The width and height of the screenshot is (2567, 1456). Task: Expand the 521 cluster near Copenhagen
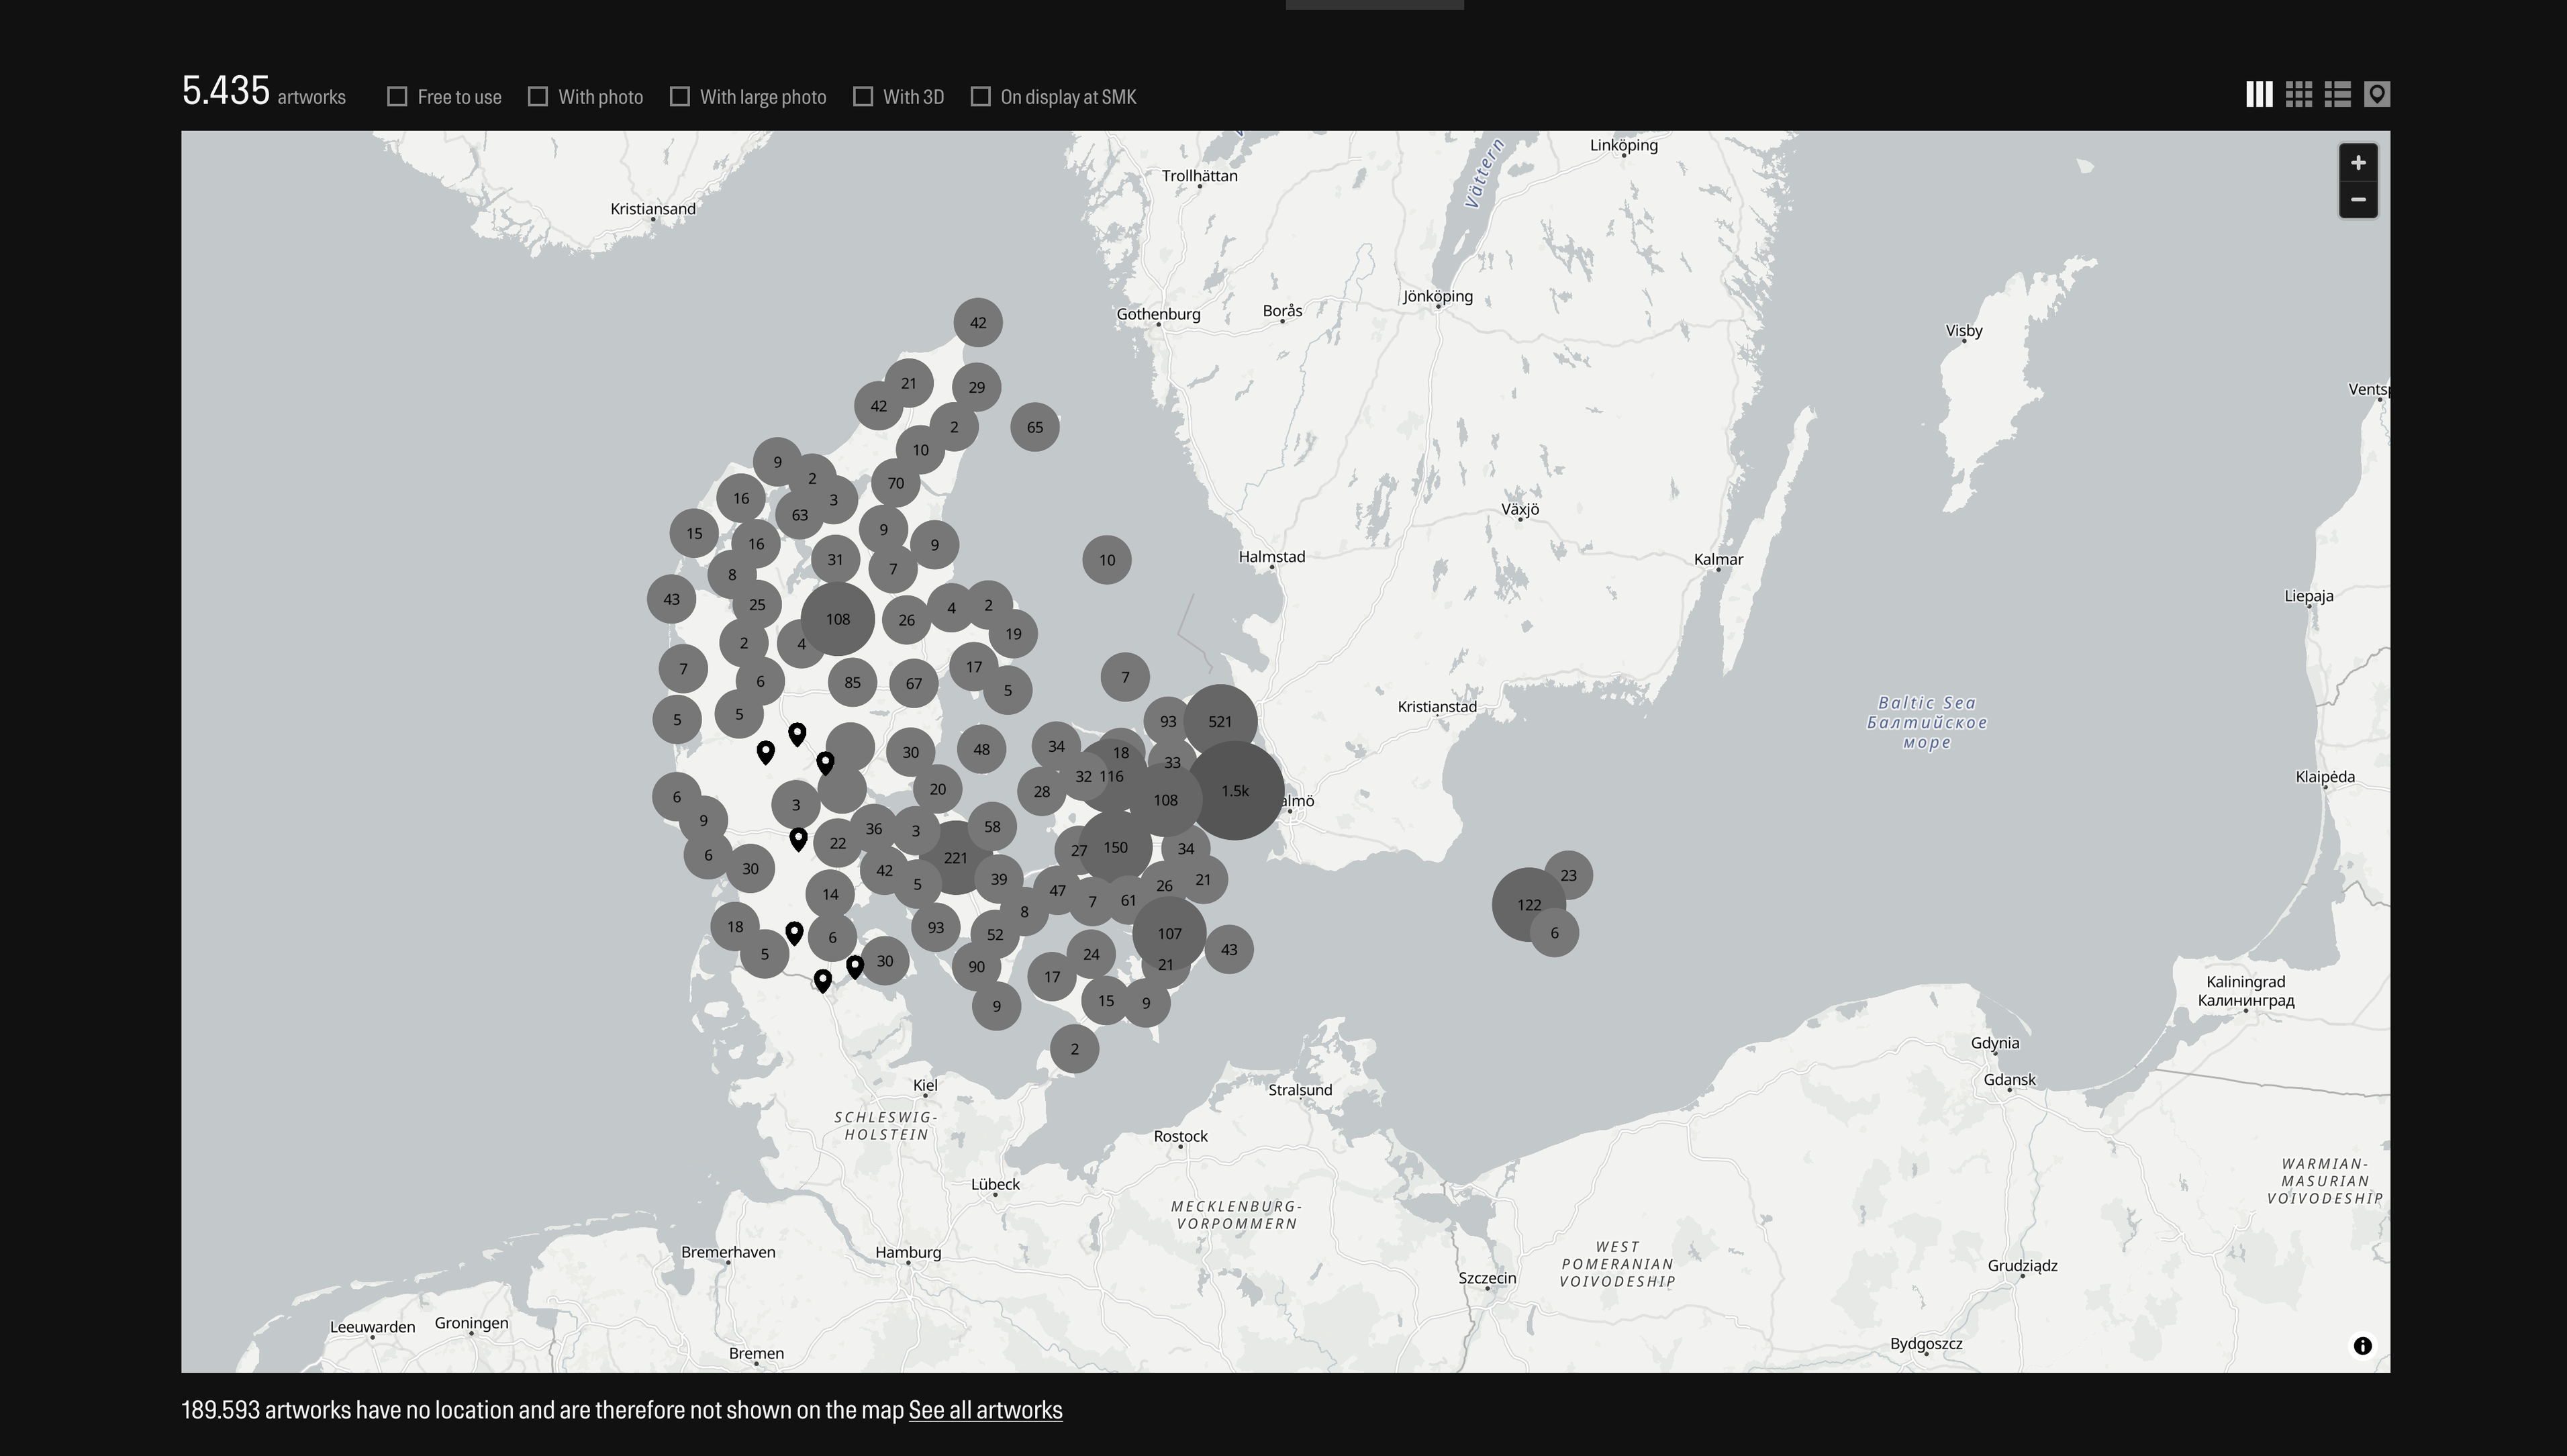point(1220,721)
